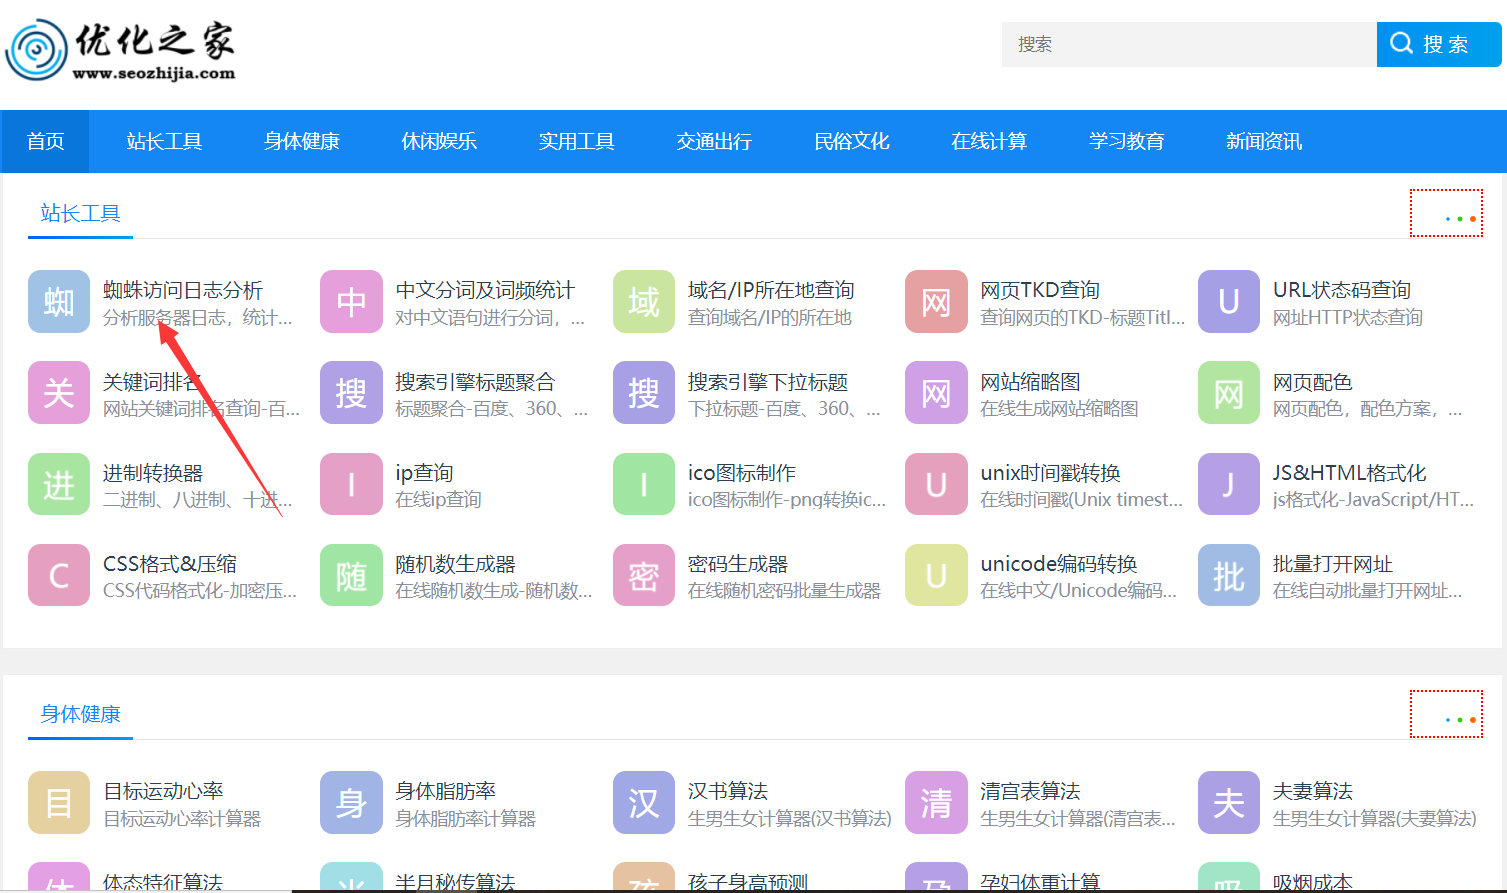Click the 网站缩略图 icon
The width and height of the screenshot is (1507, 893).
[936, 393]
